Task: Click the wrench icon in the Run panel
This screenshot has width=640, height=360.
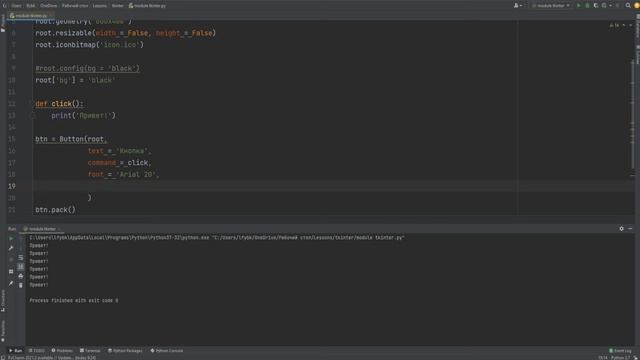Action: pos(11,248)
